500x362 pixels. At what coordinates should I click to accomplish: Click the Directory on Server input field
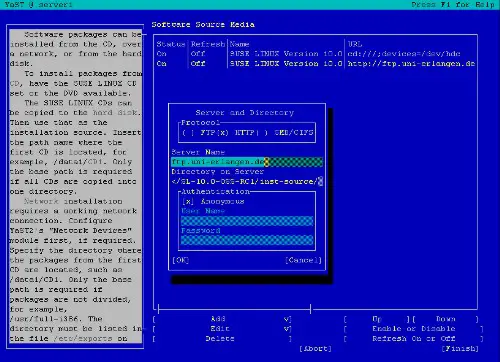click(x=247, y=182)
